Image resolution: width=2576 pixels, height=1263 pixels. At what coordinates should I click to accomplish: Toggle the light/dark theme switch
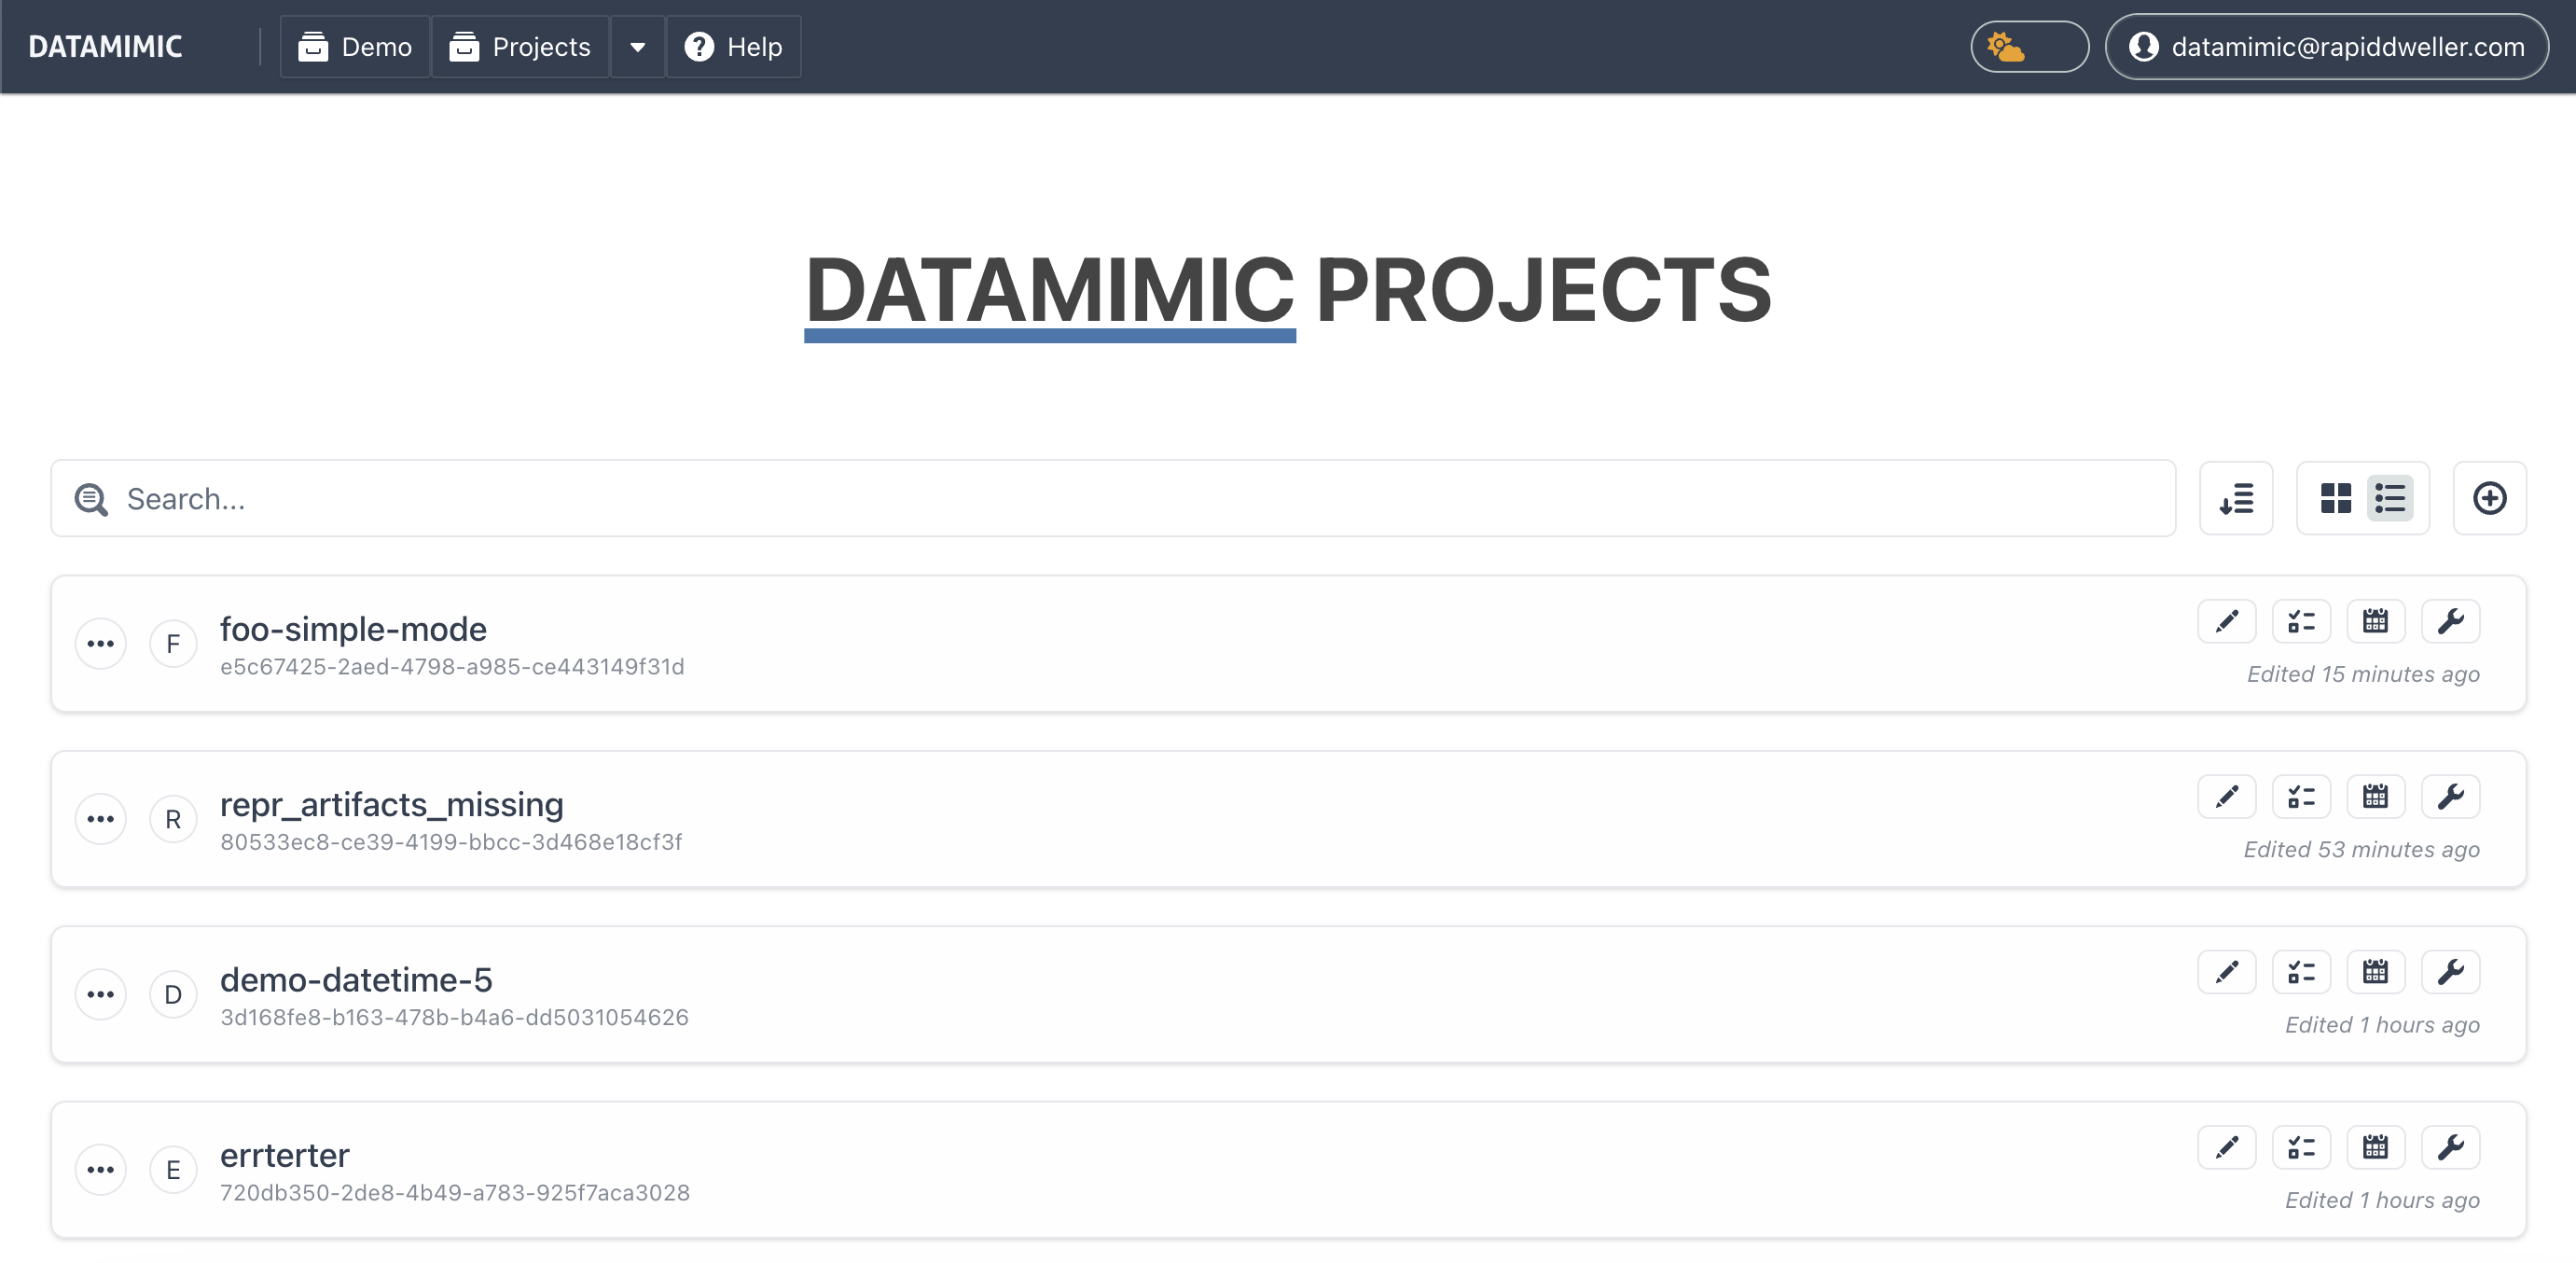(2028, 47)
